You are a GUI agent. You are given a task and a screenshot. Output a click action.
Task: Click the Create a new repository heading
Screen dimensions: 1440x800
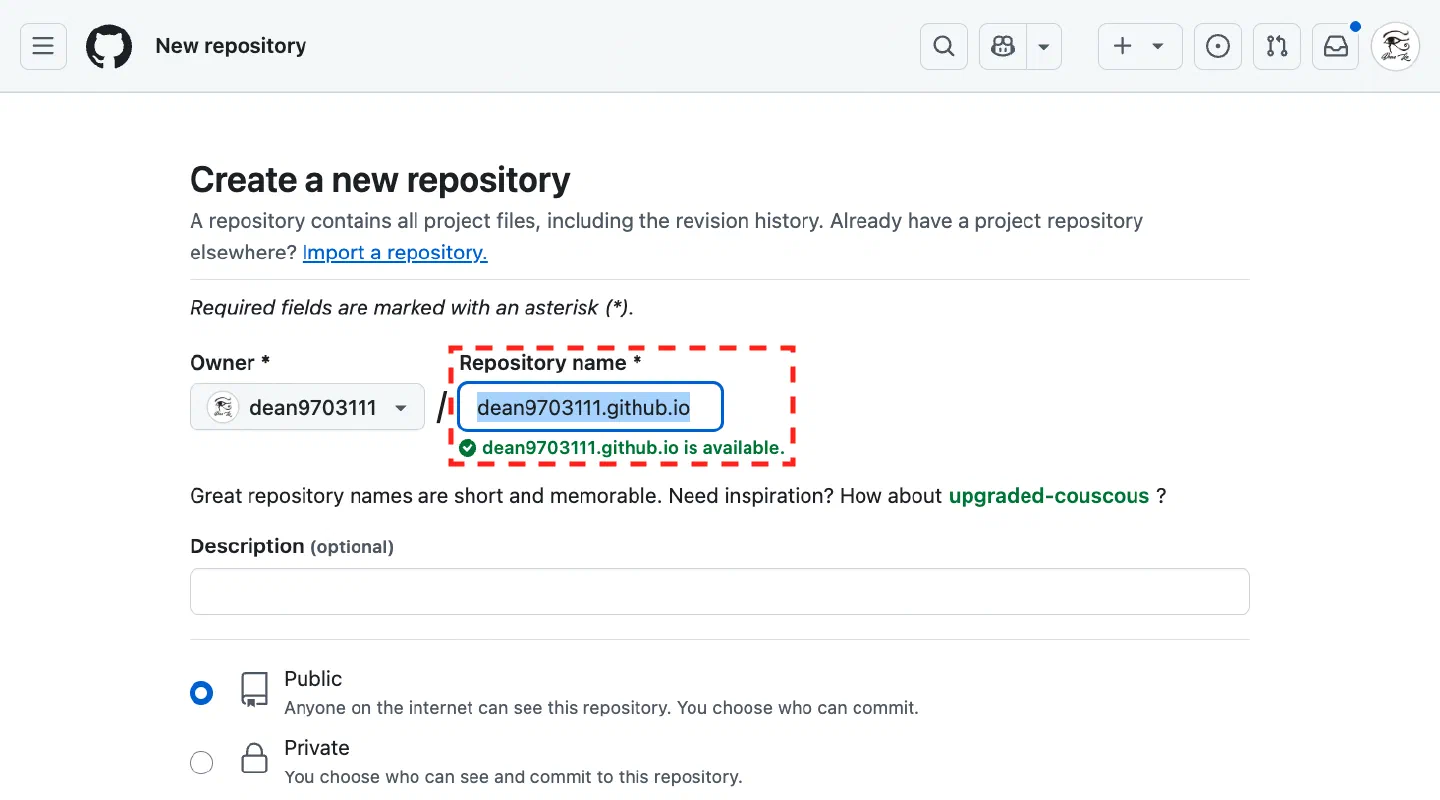point(380,180)
